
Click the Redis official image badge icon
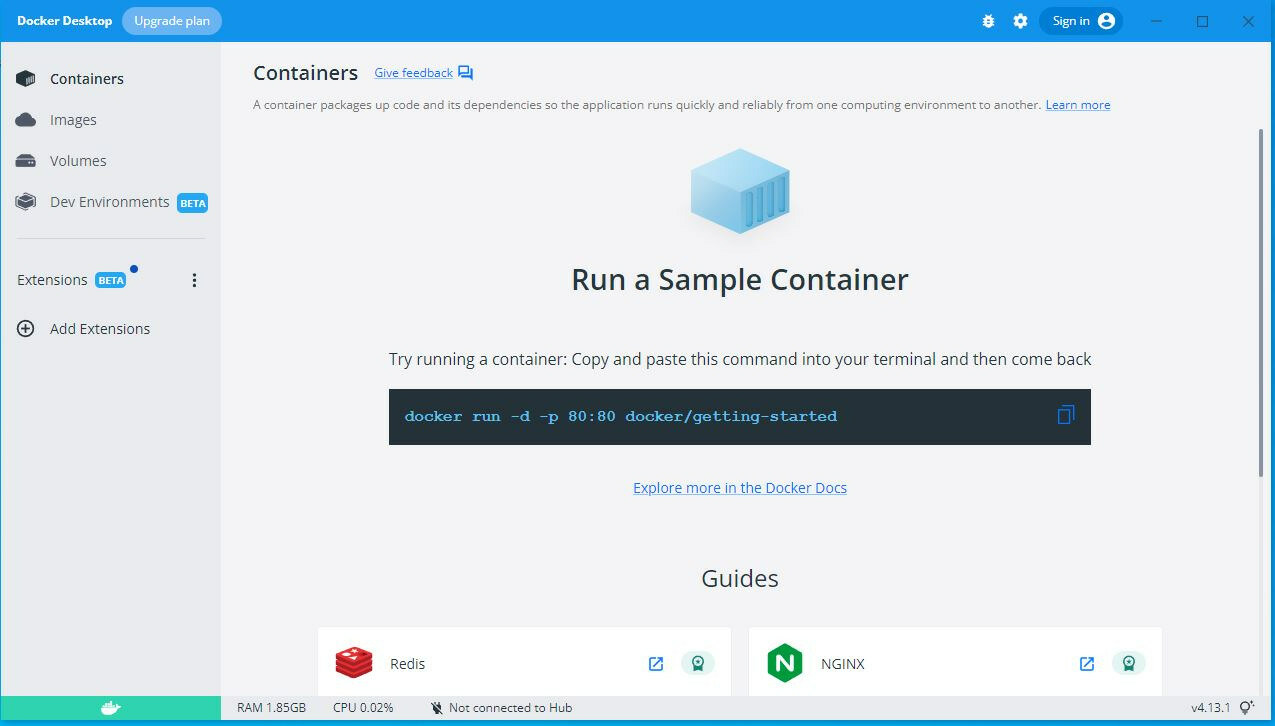[698, 663]
